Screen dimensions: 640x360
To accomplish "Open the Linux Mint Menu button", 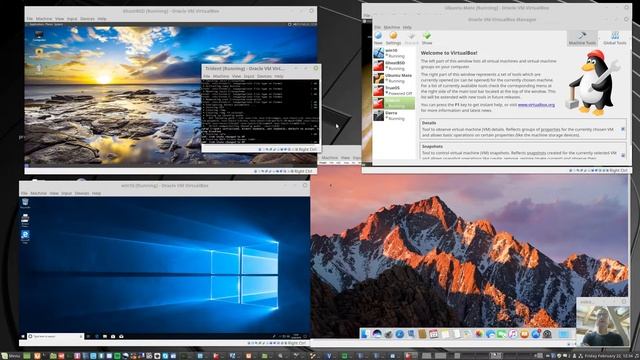I will tap(11, 356).
